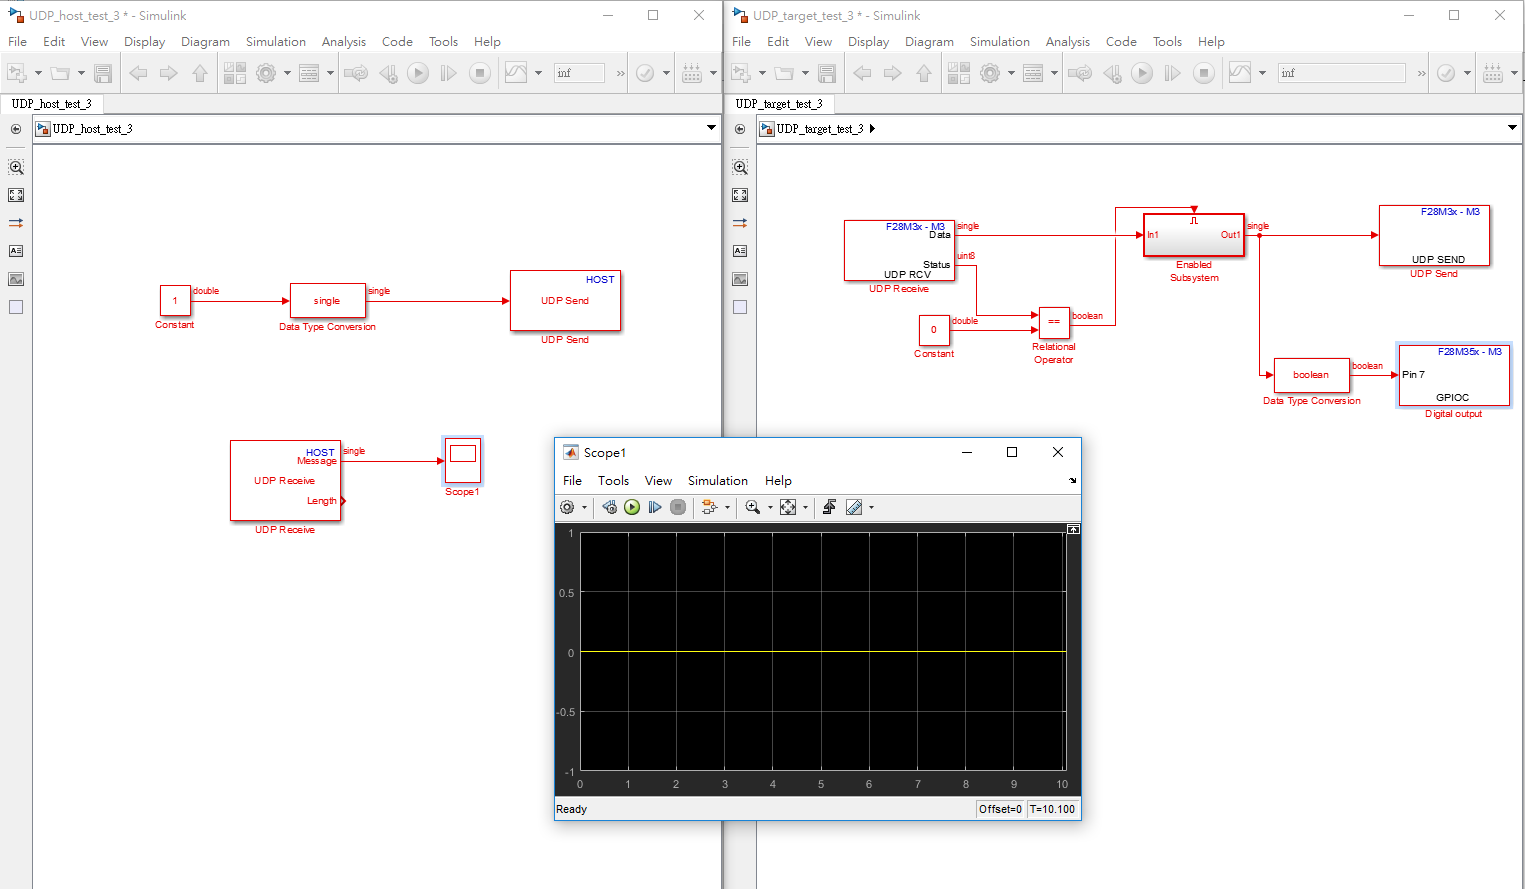The height and width of the screenshot is (889, 1525).
Task: Click T=10.100 status bar field in Scope1
Action: coord(1052,809)
